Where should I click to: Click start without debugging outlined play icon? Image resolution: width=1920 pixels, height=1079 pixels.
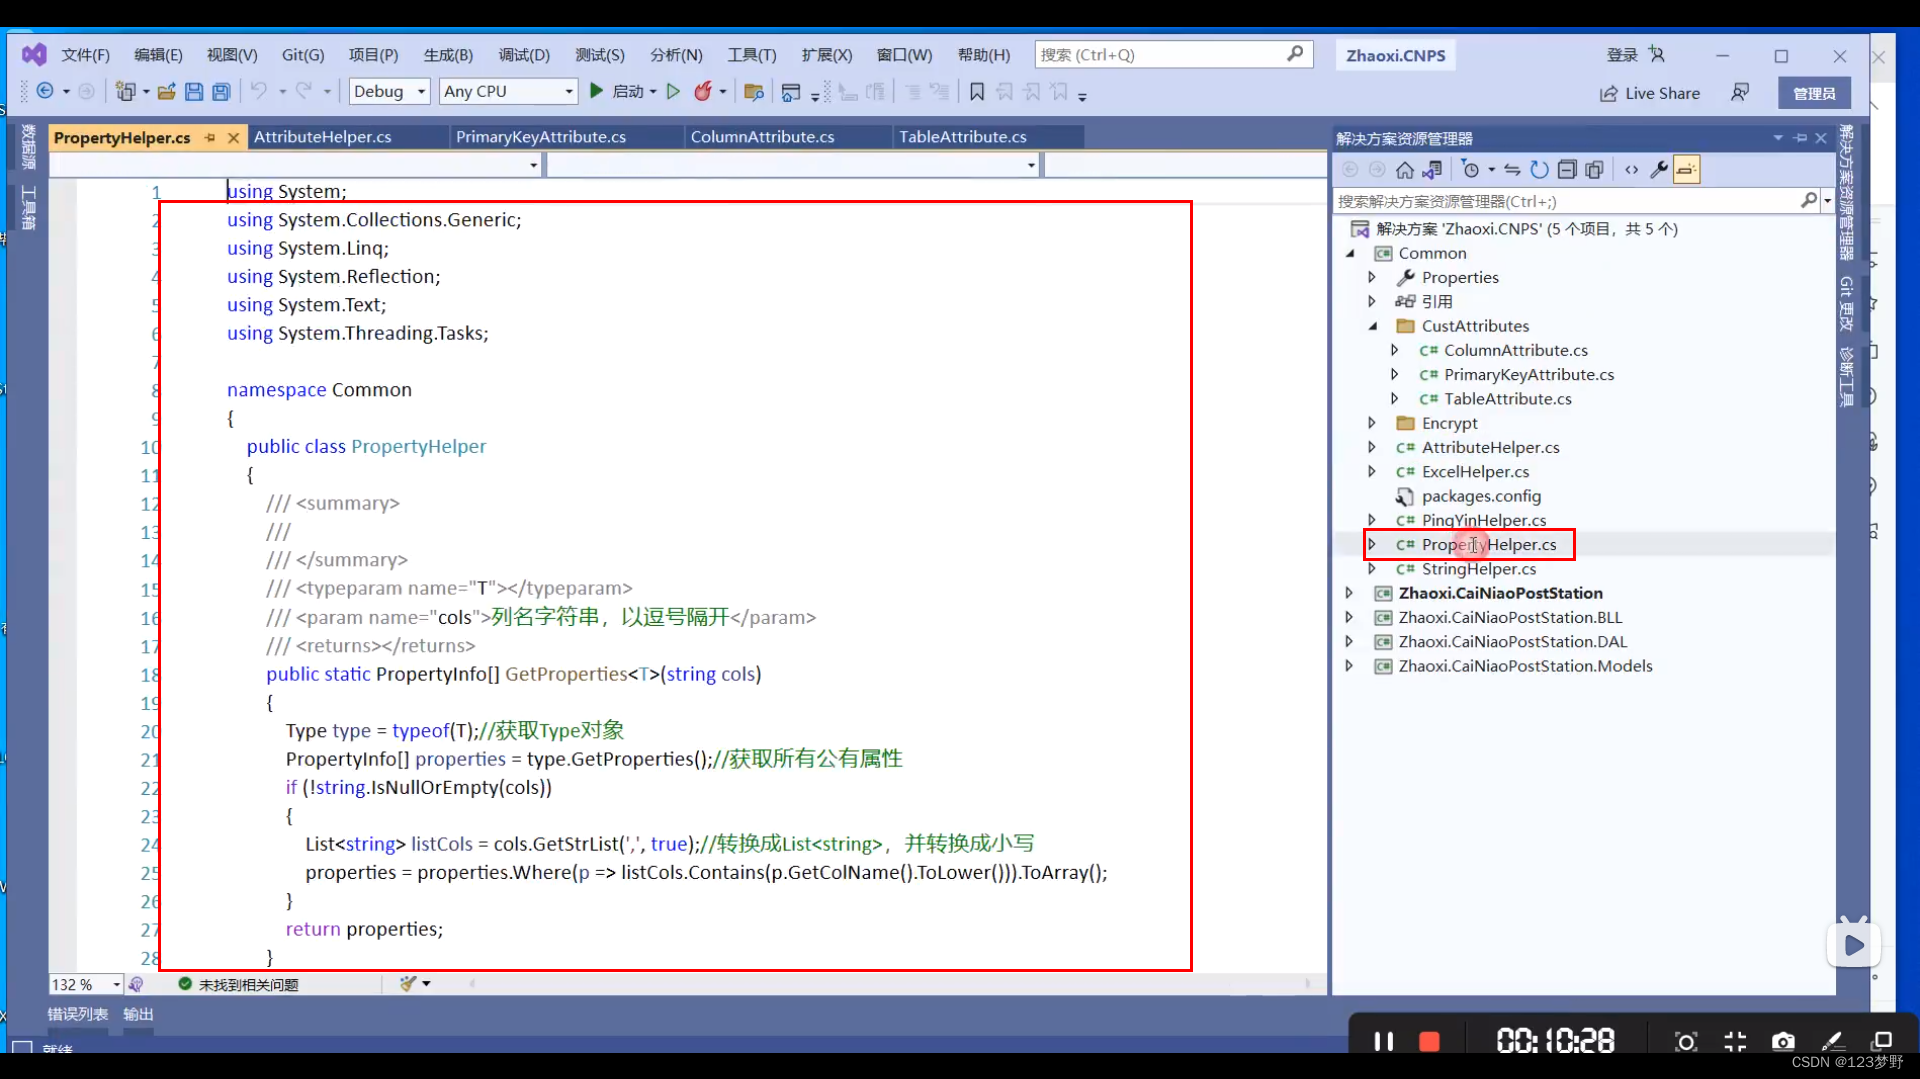click(673, 91)
